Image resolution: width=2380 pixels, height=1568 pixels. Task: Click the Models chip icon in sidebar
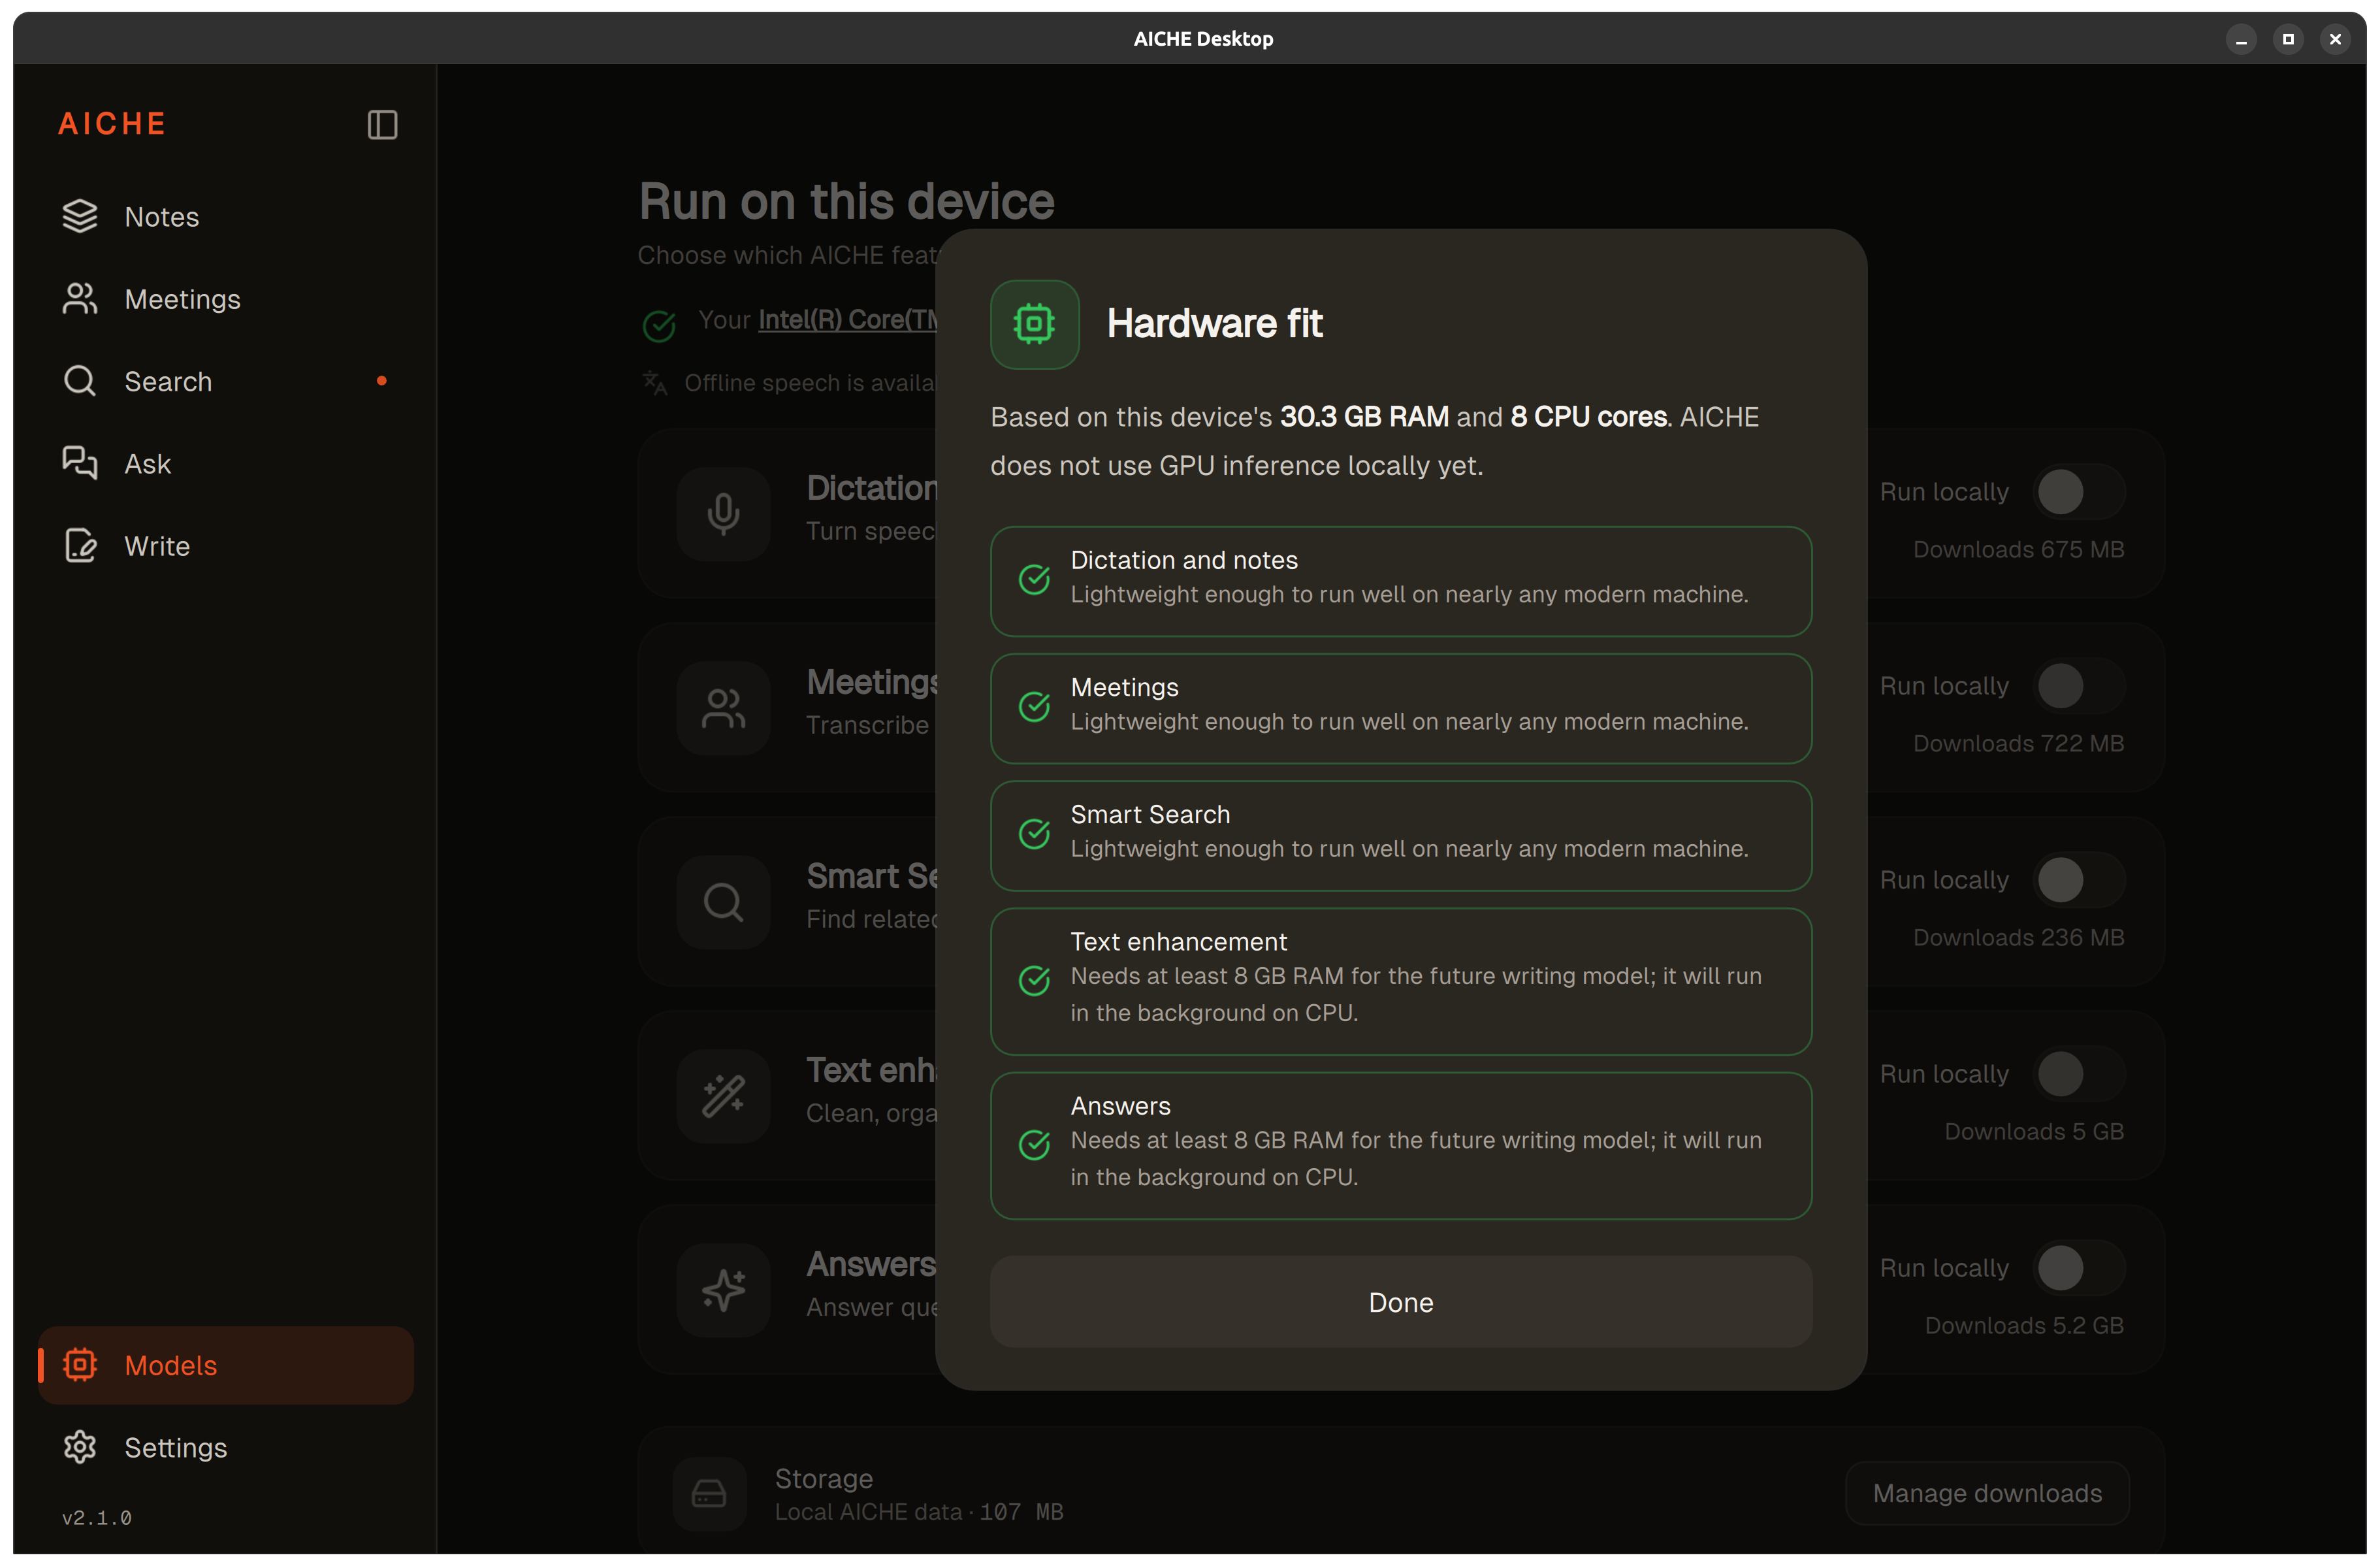pos(80,1365)
